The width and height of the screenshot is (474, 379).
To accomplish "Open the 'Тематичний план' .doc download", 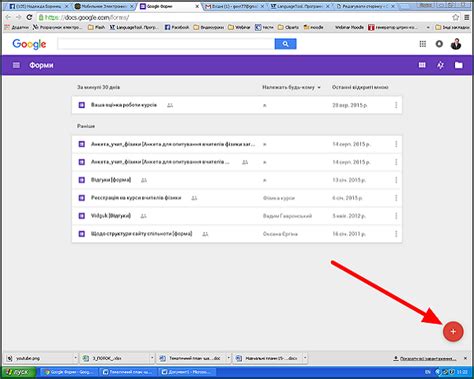I will (x=191, y=358).
